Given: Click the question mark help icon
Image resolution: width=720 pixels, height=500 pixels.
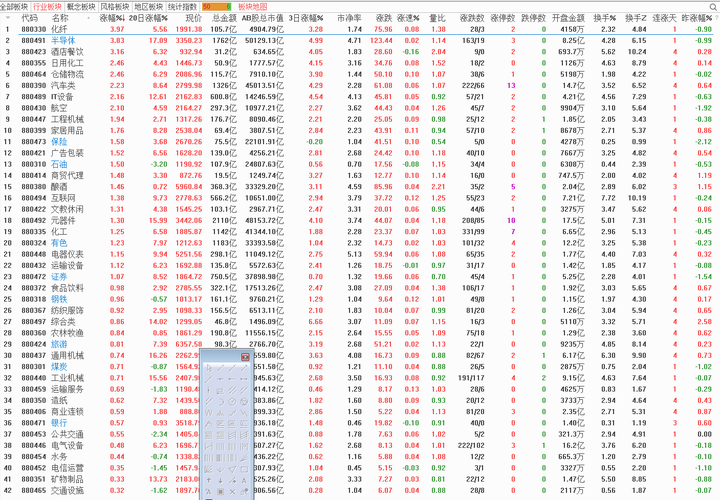Looking at the screenshot, I should click(x=716, y=17).
